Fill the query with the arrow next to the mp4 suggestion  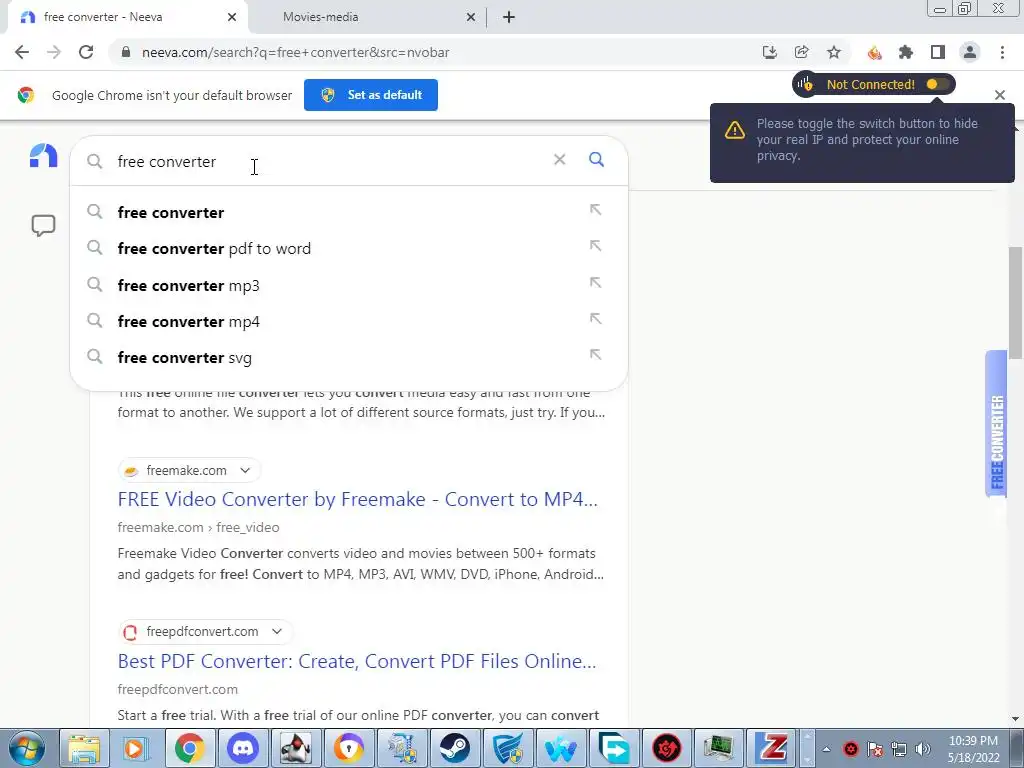pos(595,319)
